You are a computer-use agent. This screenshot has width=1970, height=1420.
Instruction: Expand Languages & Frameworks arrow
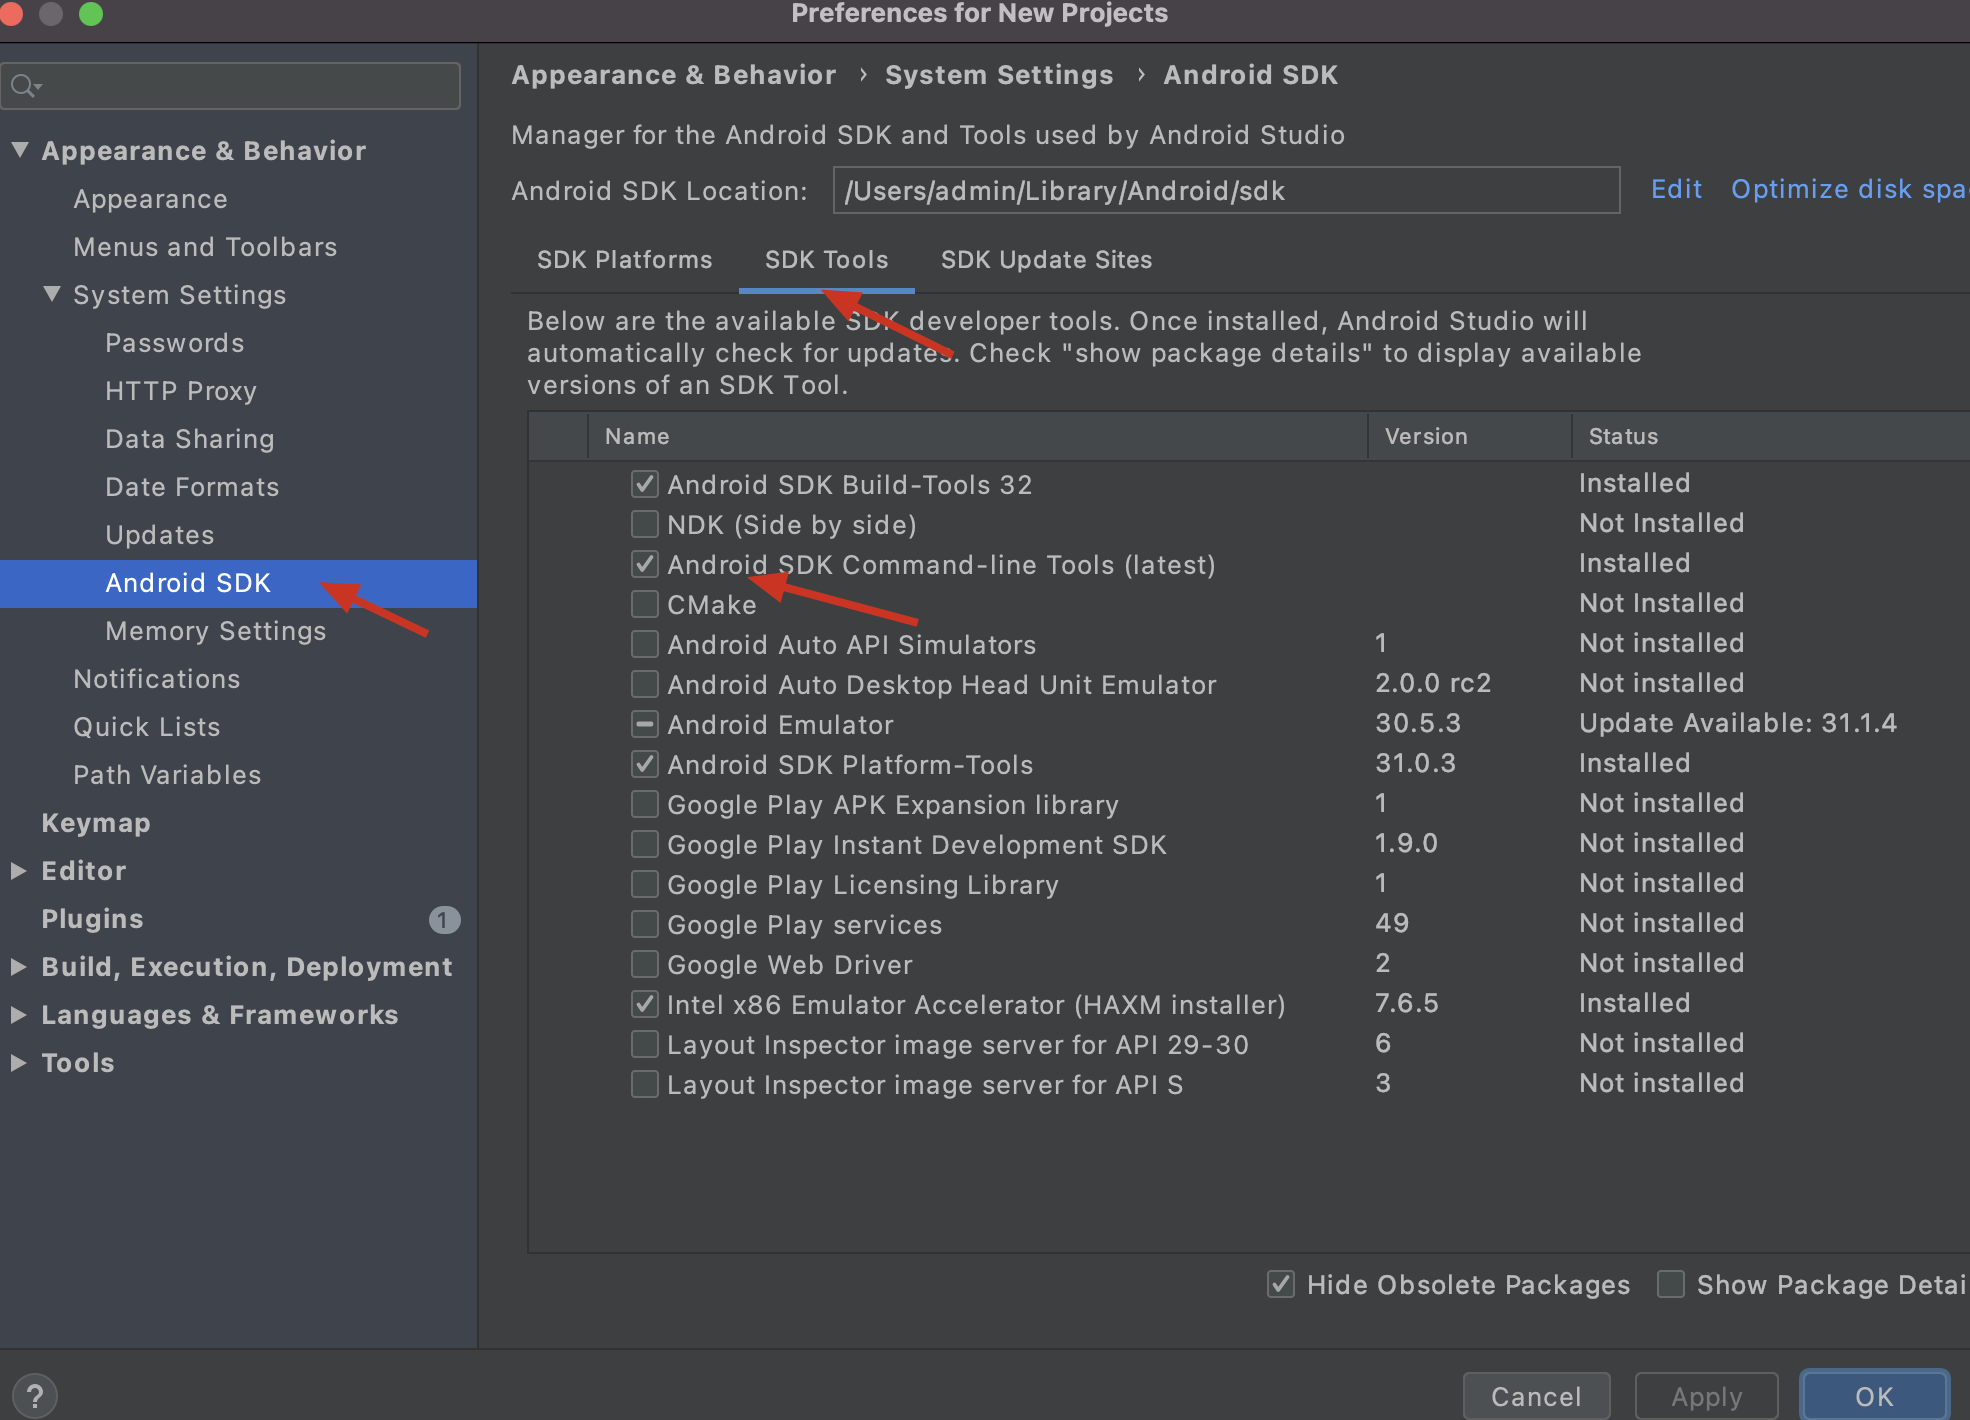point(18,1015)
